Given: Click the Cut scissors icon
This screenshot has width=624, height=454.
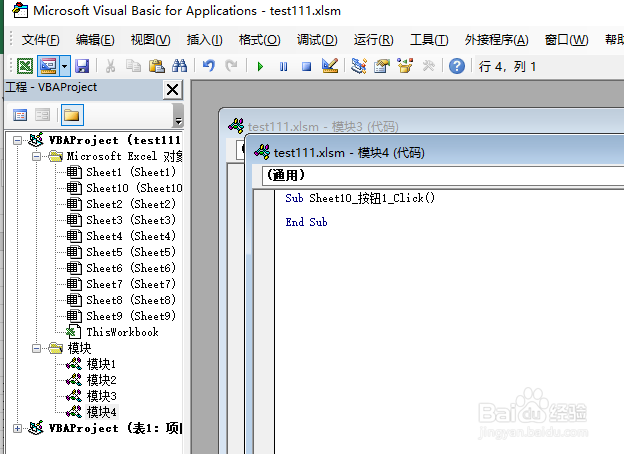Looking at the screenshot, I should point(110,66).
